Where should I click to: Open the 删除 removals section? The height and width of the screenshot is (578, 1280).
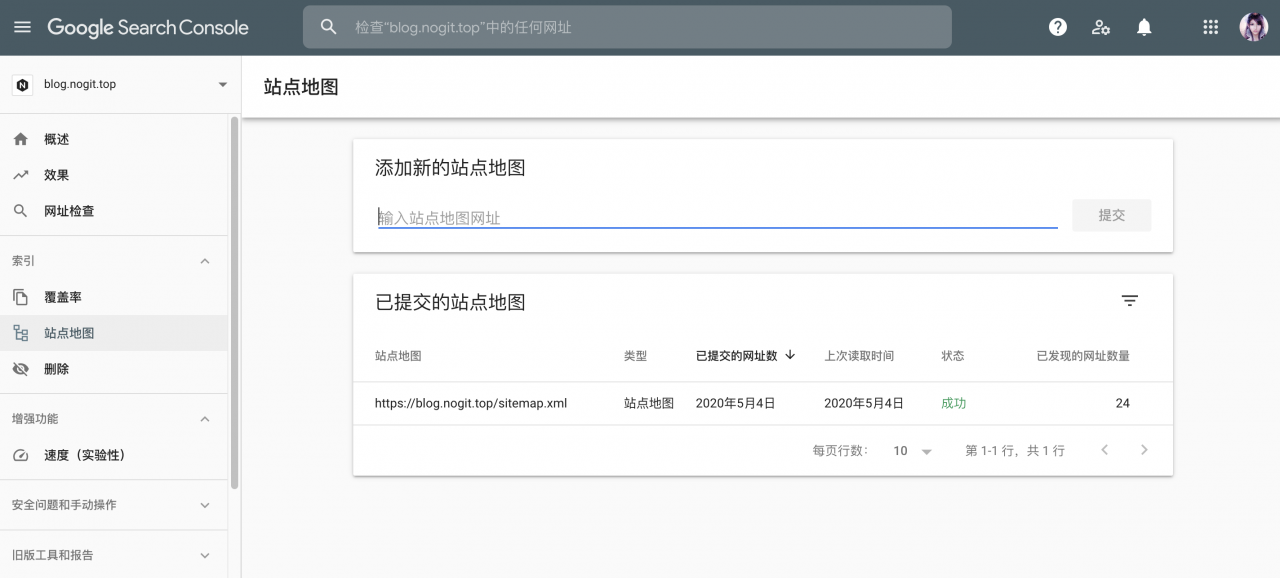(55, 368)
